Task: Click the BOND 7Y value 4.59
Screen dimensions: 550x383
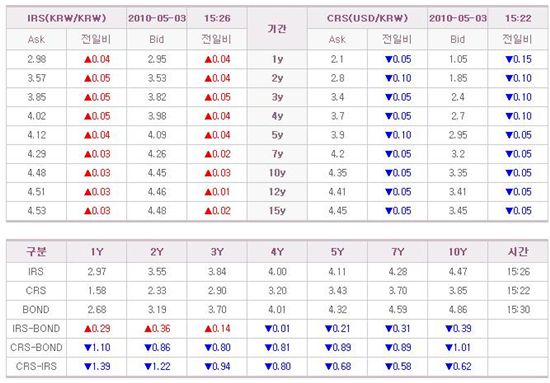Action: (398, 310)
